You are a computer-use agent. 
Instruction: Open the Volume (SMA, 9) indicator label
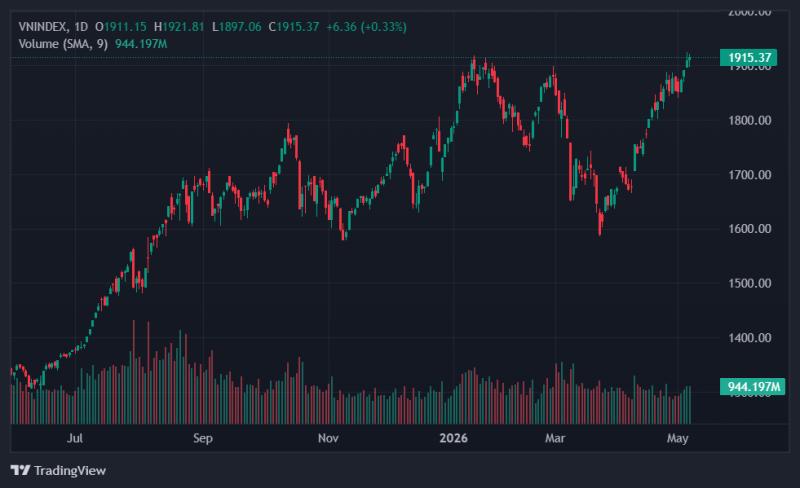coord(63,44)
